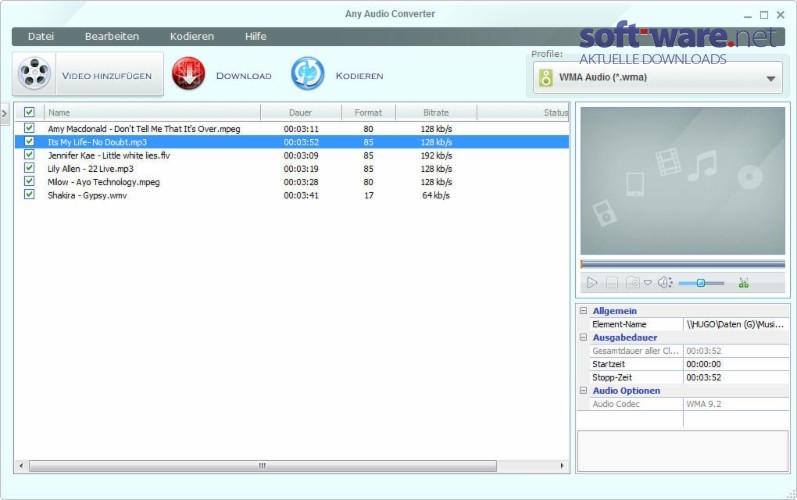Uncheck the Amy Macdonald file checkbox
The height and width of the screenshot is (500, 797).
(x=29, y=128)
